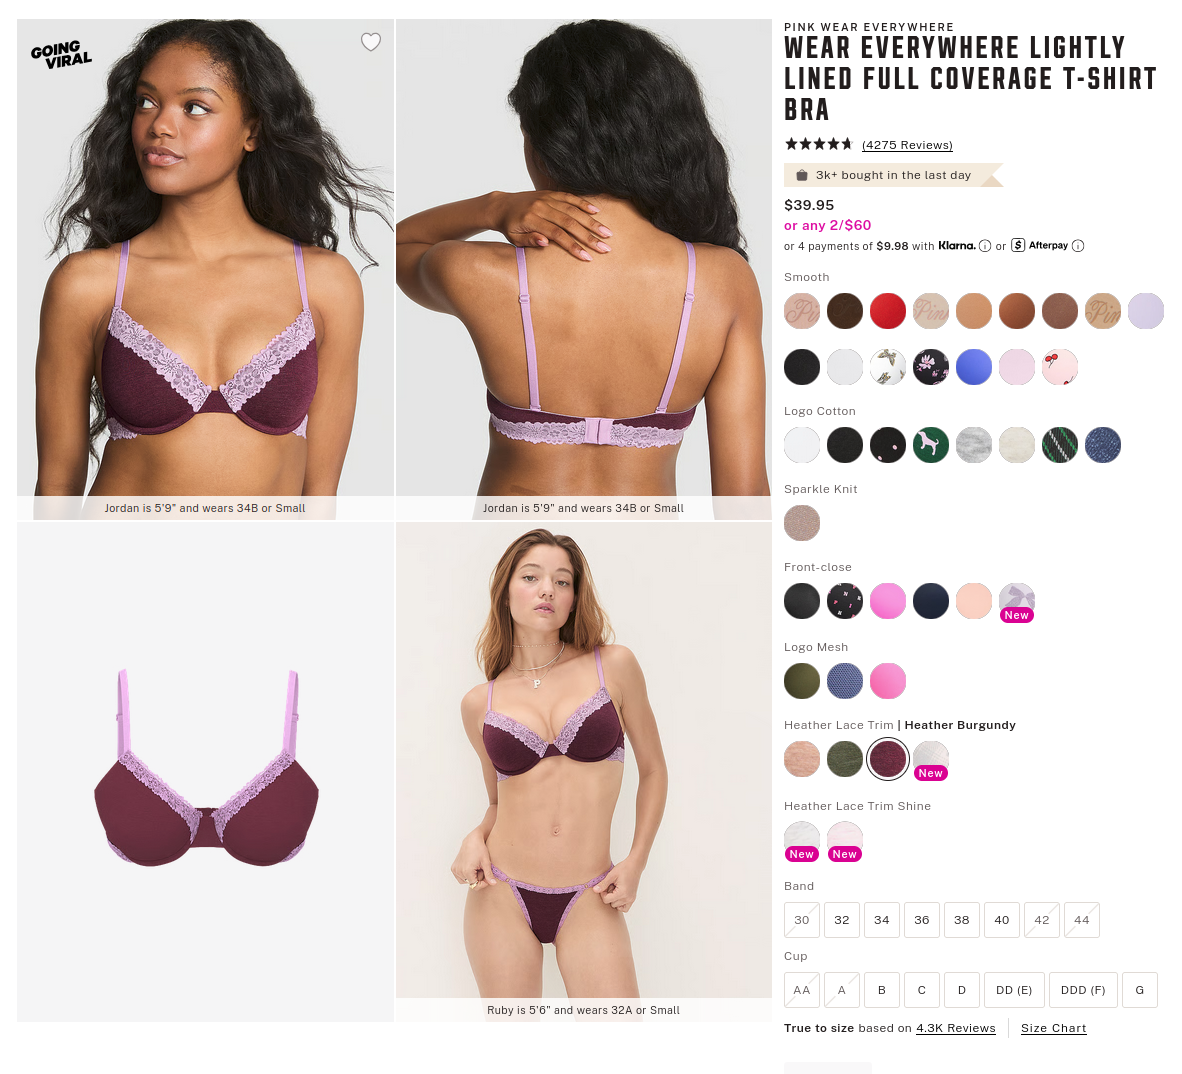The image size is (1182, 1074).
Task: Add item to favorites with heart icon
Action: point(370,42)
